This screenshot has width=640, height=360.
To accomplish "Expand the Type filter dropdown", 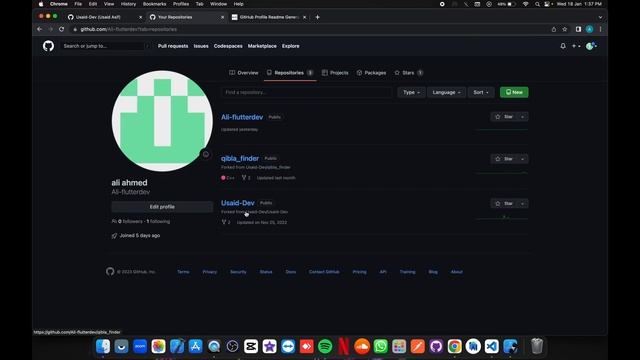I will [x=411, y=92].
